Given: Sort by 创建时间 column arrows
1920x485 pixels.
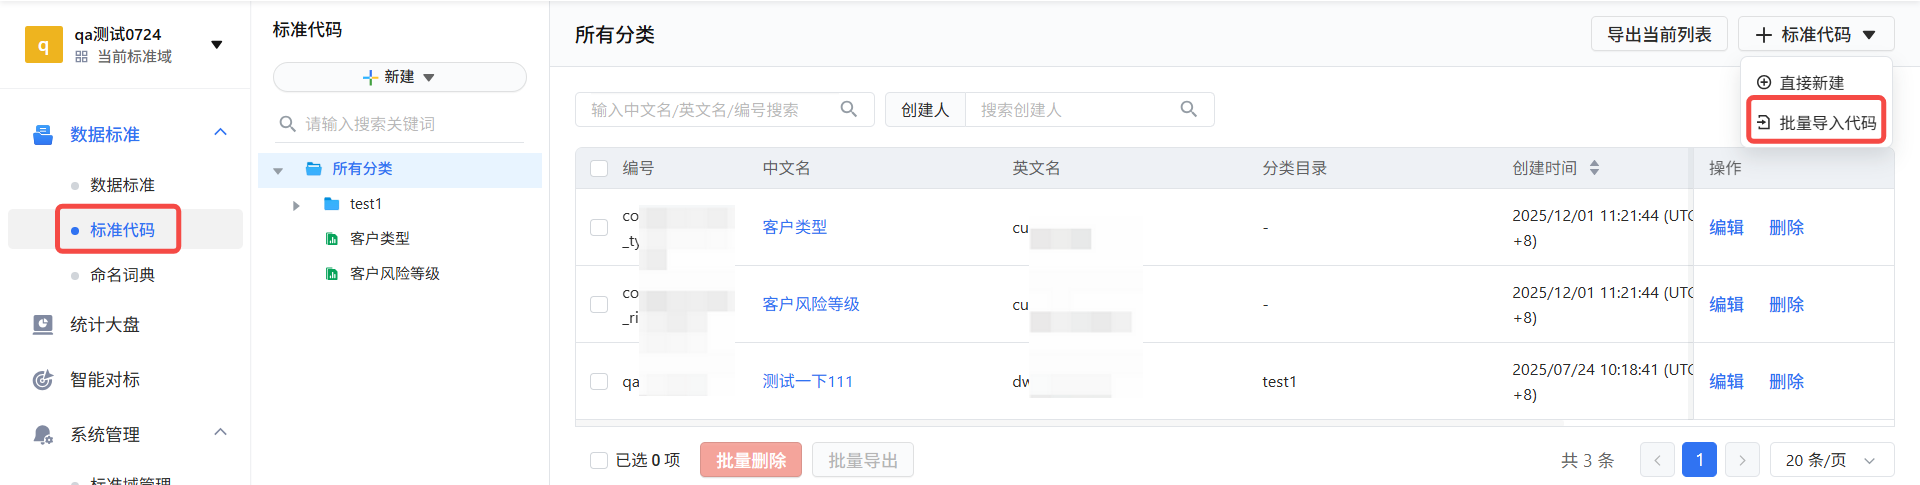Looking at the screenshot, I should (1594, 168).
